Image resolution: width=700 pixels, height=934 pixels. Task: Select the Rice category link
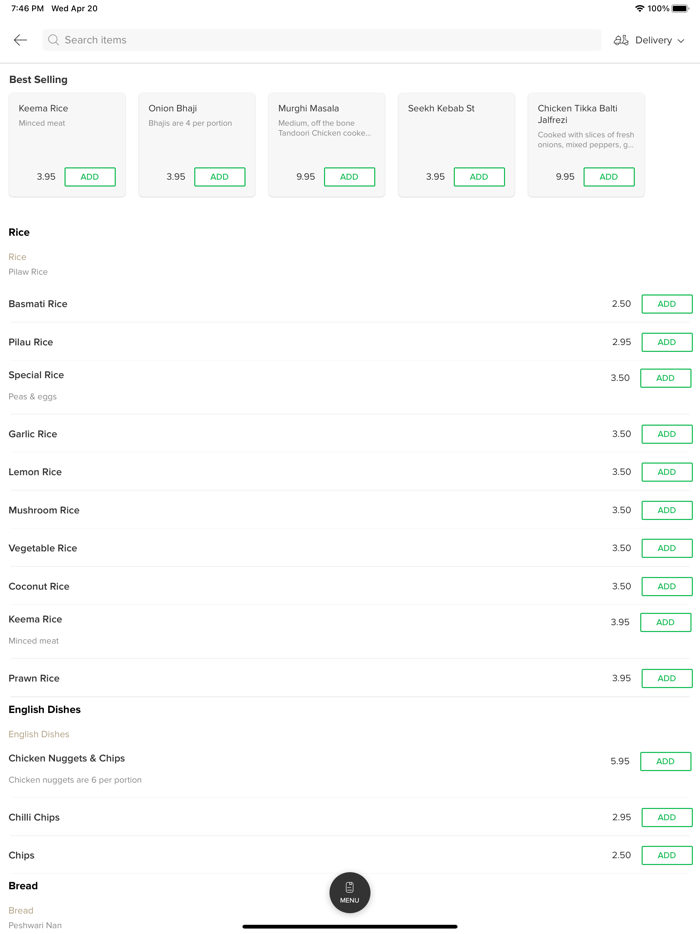click(x=18, y=257)
